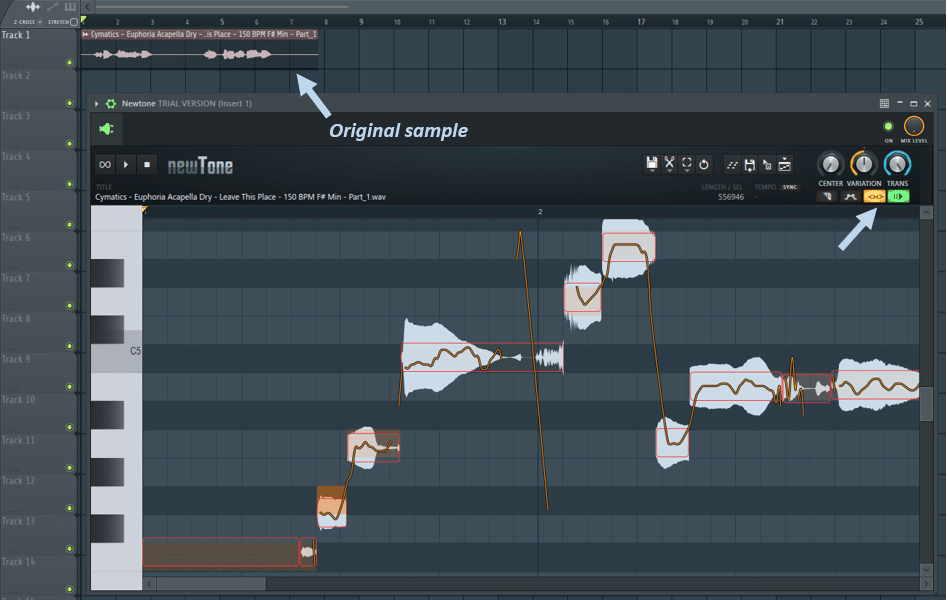Select the note block on the C5 row
Image resolution: width=948 pixels, height=600 pixels.
click(x=482, y=357)
